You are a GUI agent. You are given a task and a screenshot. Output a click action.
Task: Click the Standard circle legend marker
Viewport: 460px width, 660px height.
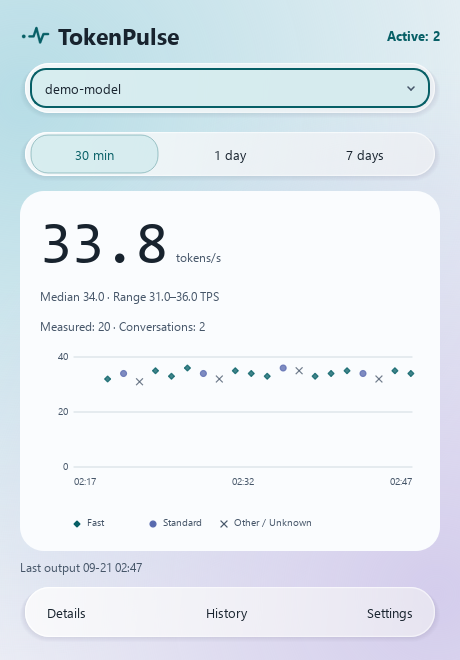[153, 524]
